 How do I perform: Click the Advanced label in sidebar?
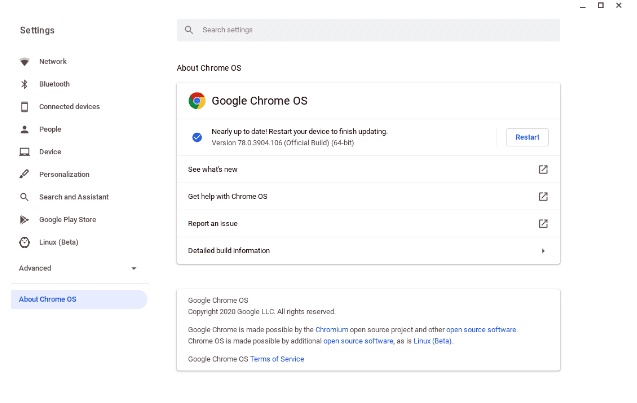pos(35,269)
